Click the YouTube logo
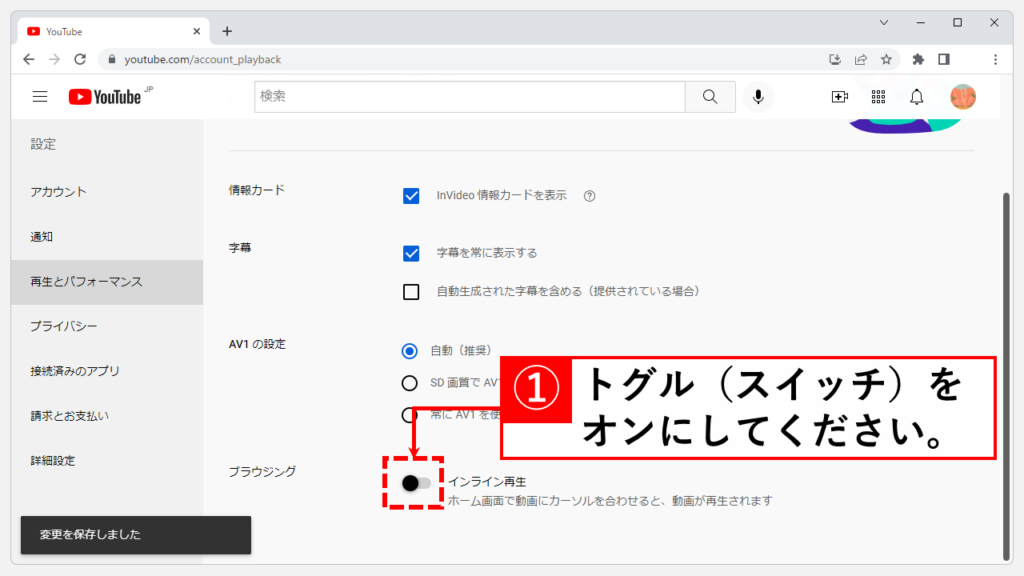1024x576 pixels. point(105,97)
